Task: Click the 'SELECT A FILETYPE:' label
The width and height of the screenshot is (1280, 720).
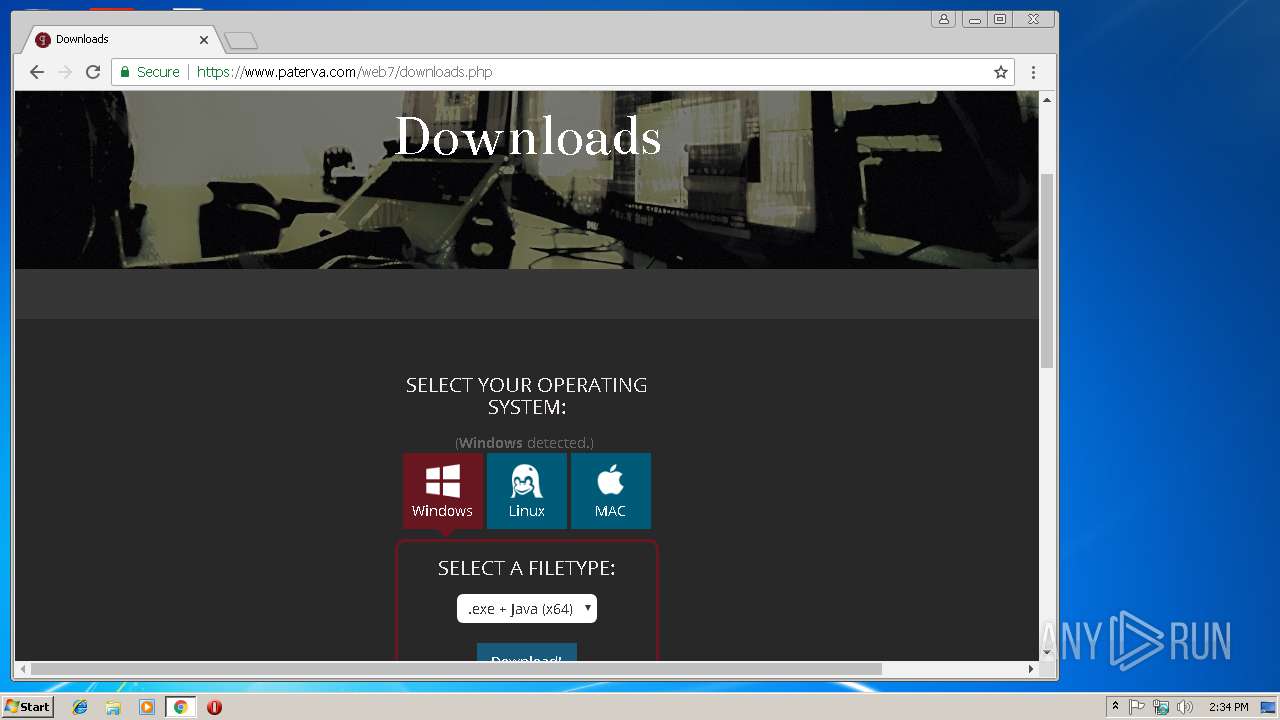Action: (x=527, y=568)
